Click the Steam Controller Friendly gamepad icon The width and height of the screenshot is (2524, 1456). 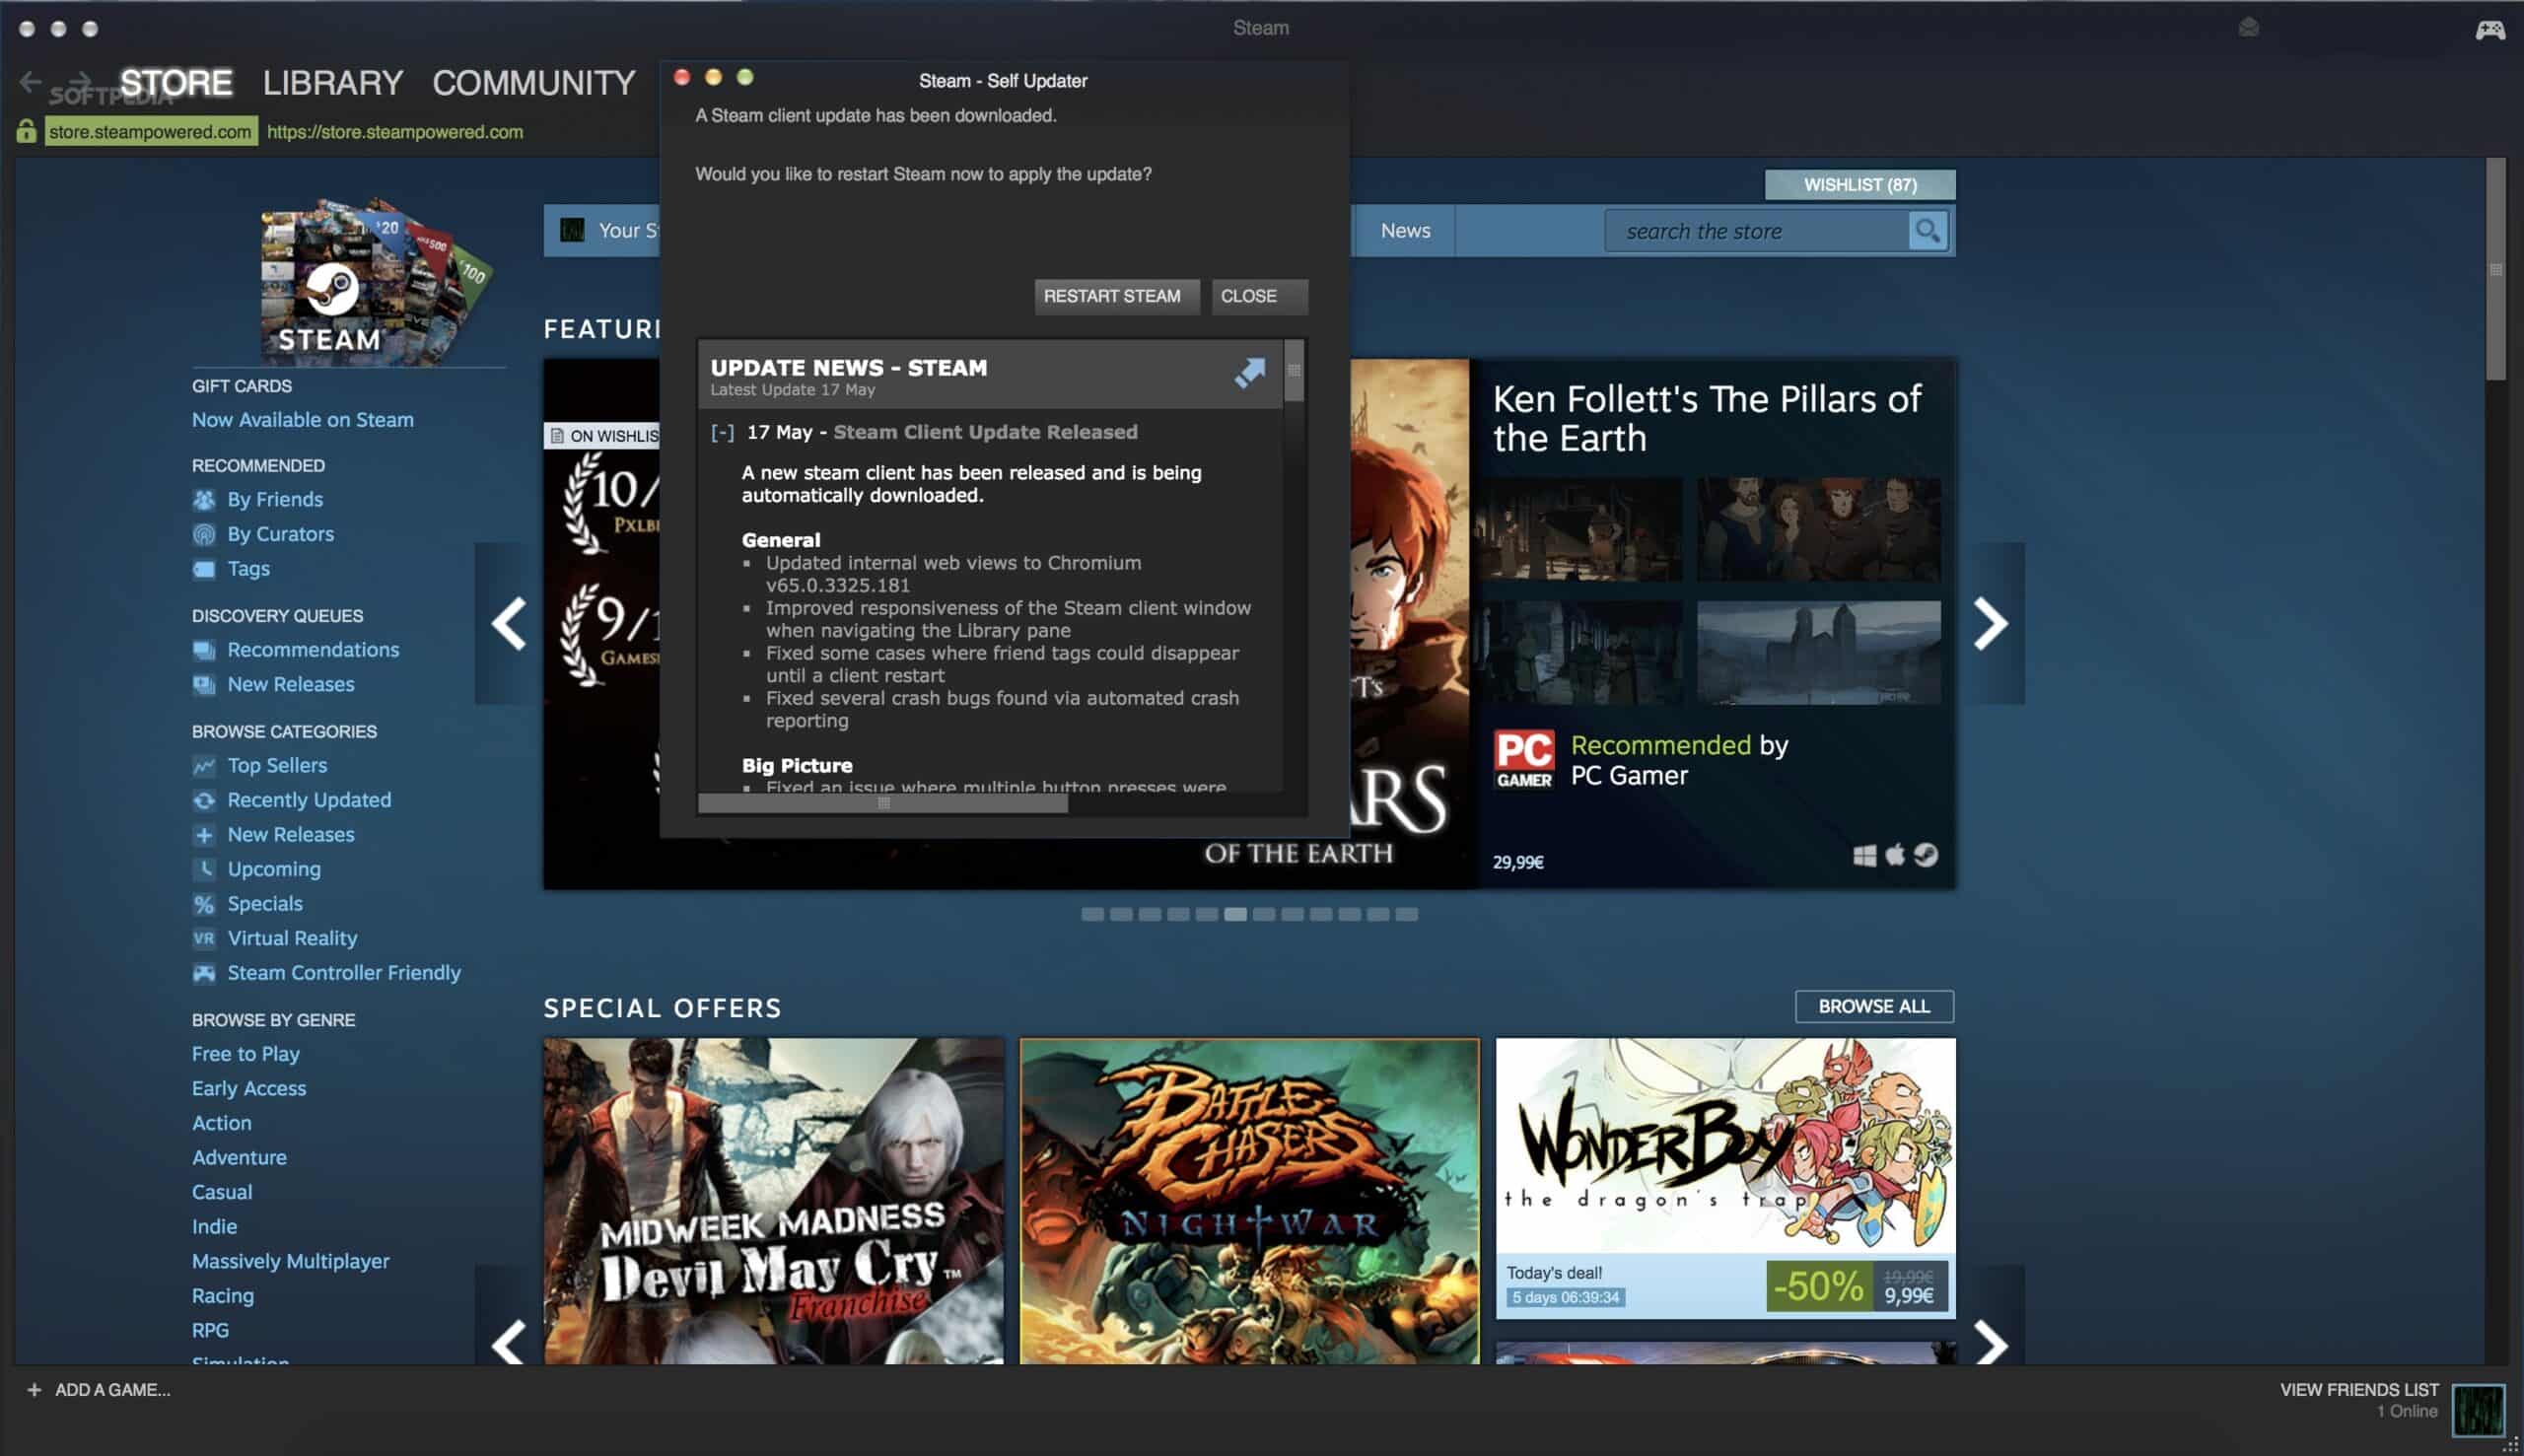(204, 973)
